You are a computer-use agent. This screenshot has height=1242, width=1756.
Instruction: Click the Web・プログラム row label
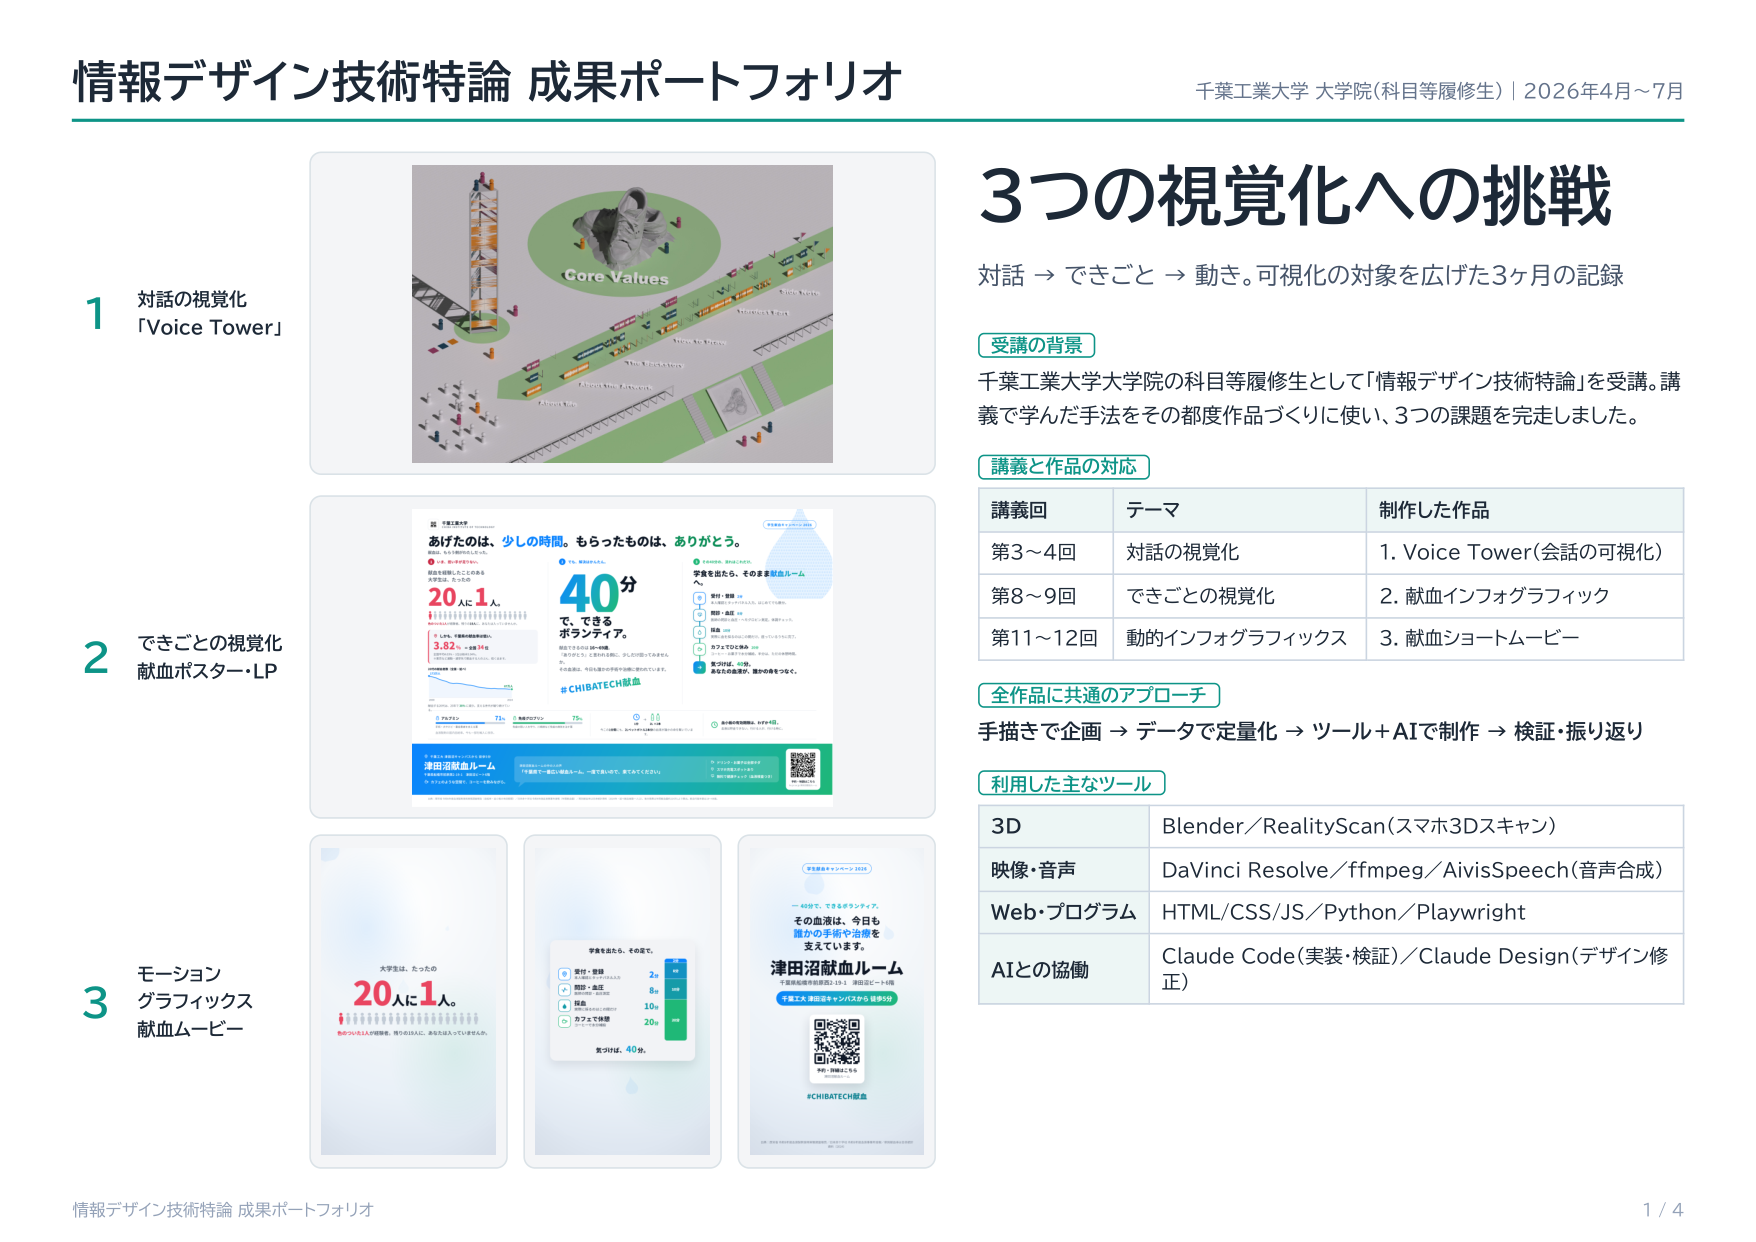[1064, 912]
